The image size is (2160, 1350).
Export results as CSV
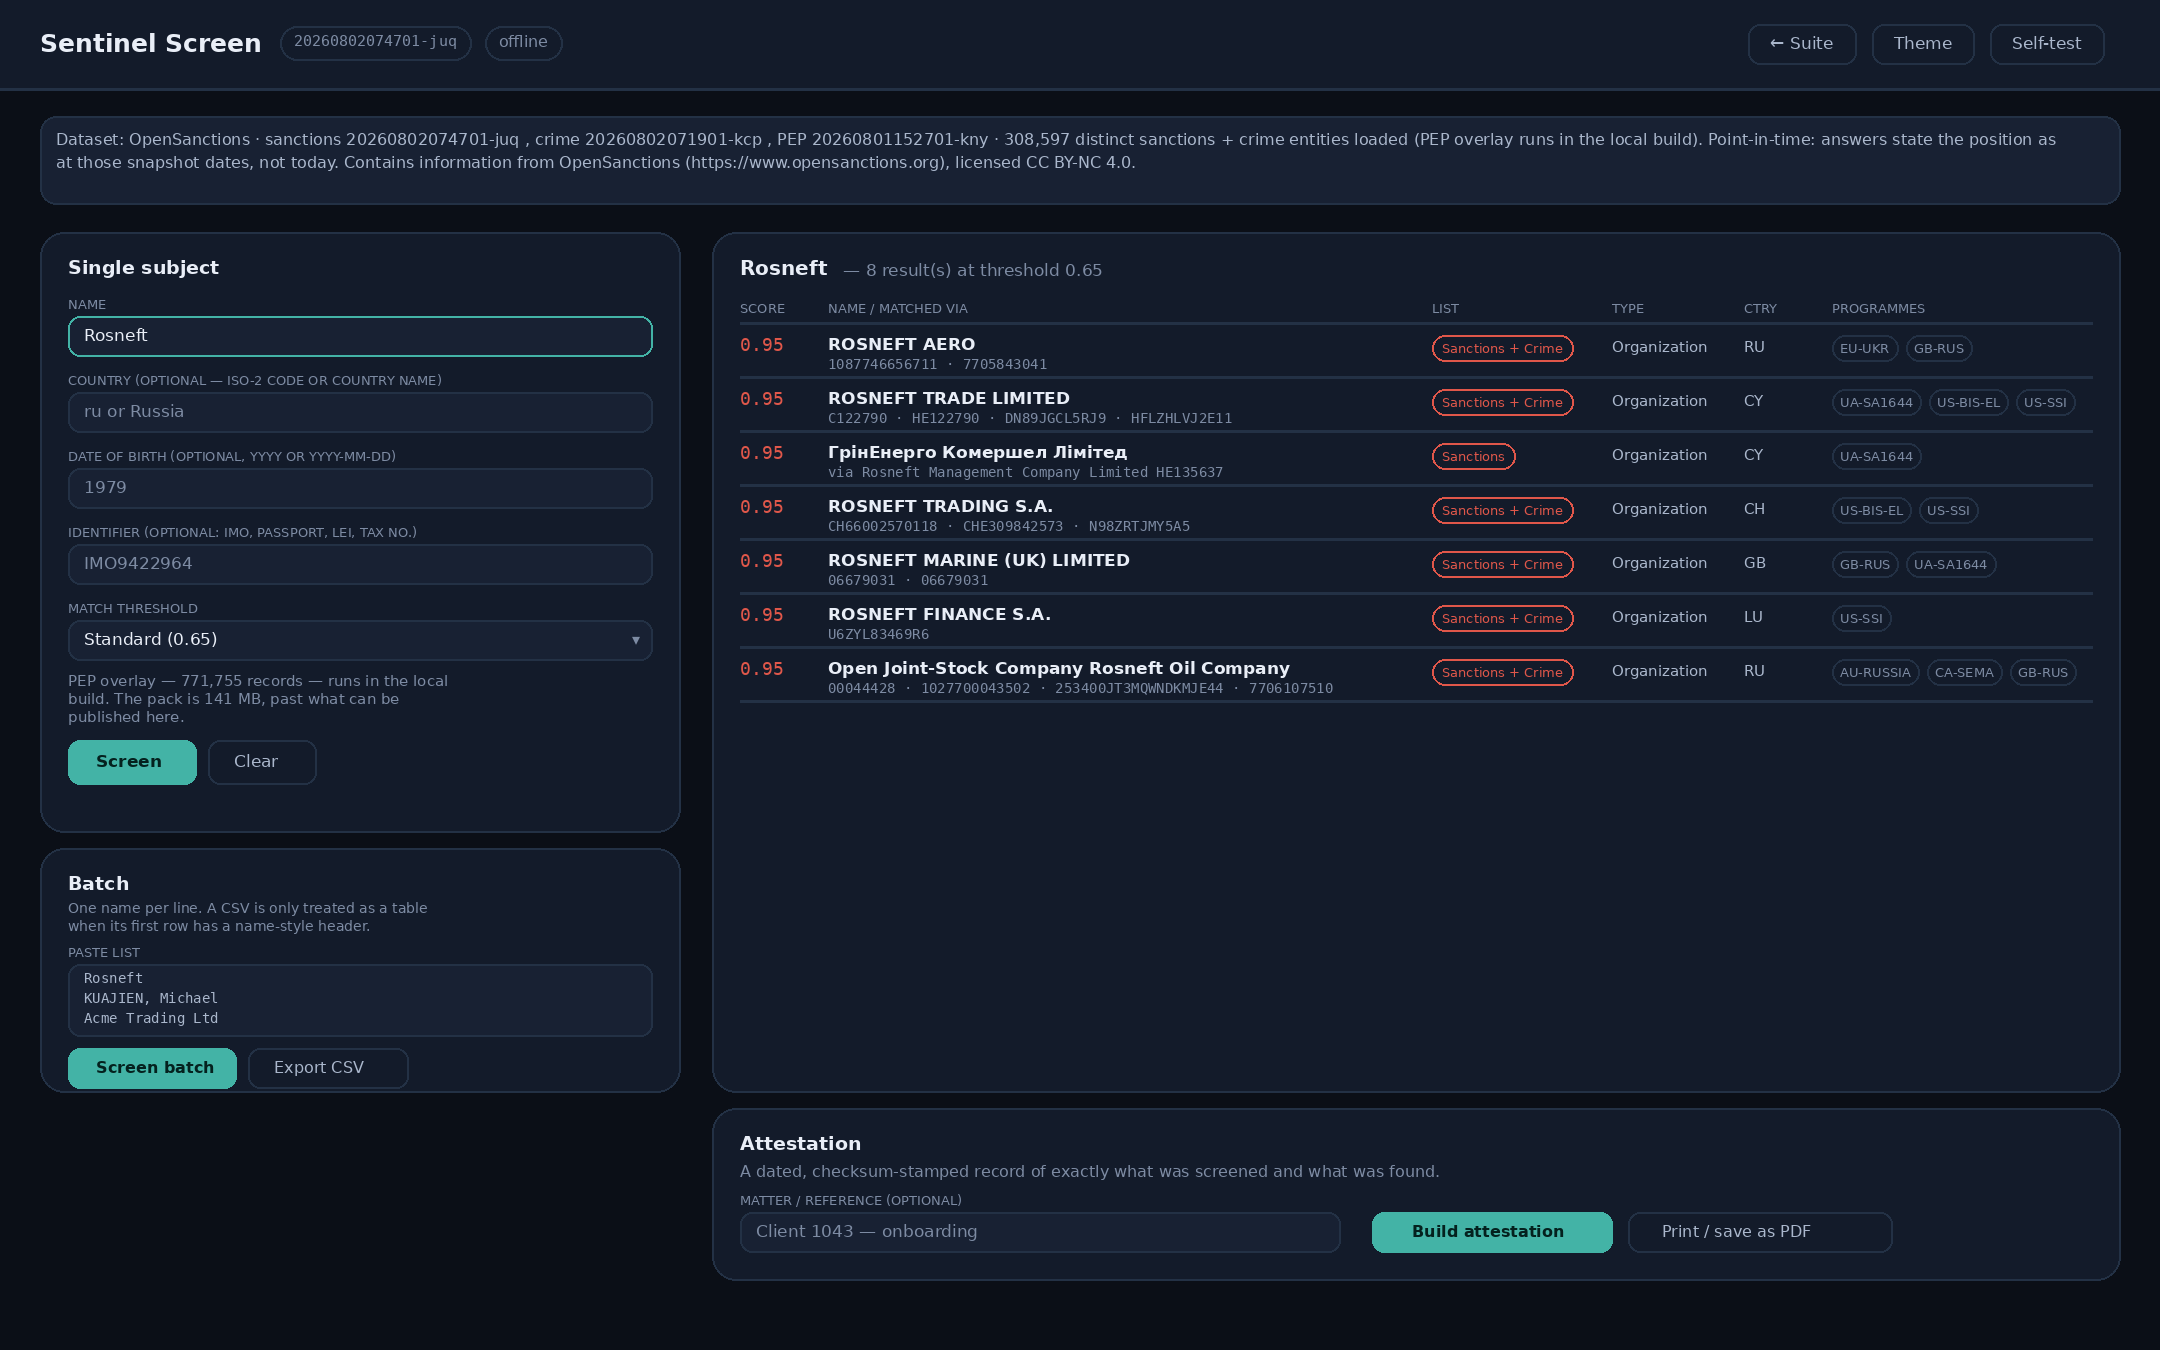pos(328,1068)
